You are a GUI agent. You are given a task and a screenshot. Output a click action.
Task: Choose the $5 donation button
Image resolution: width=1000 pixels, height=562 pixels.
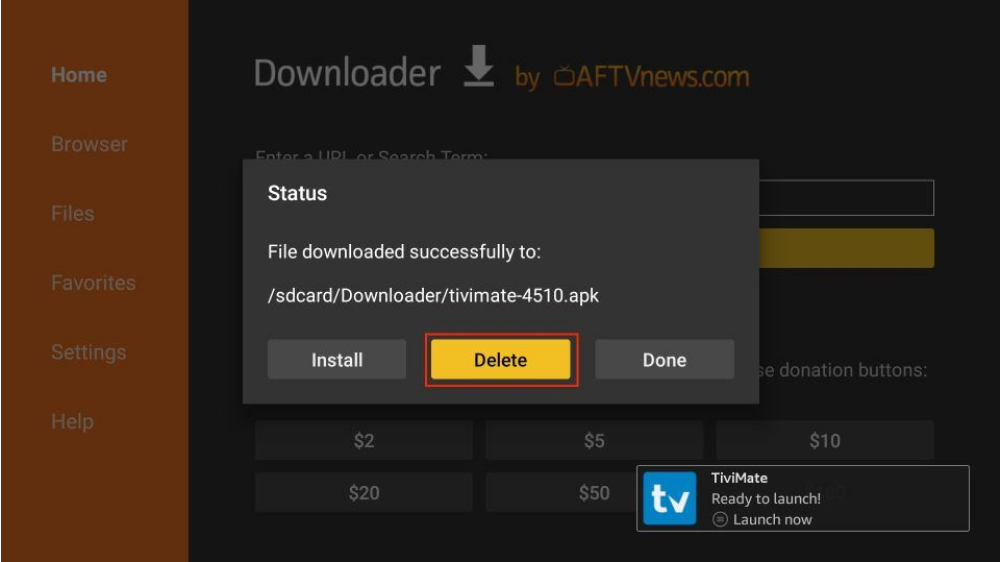594,440
